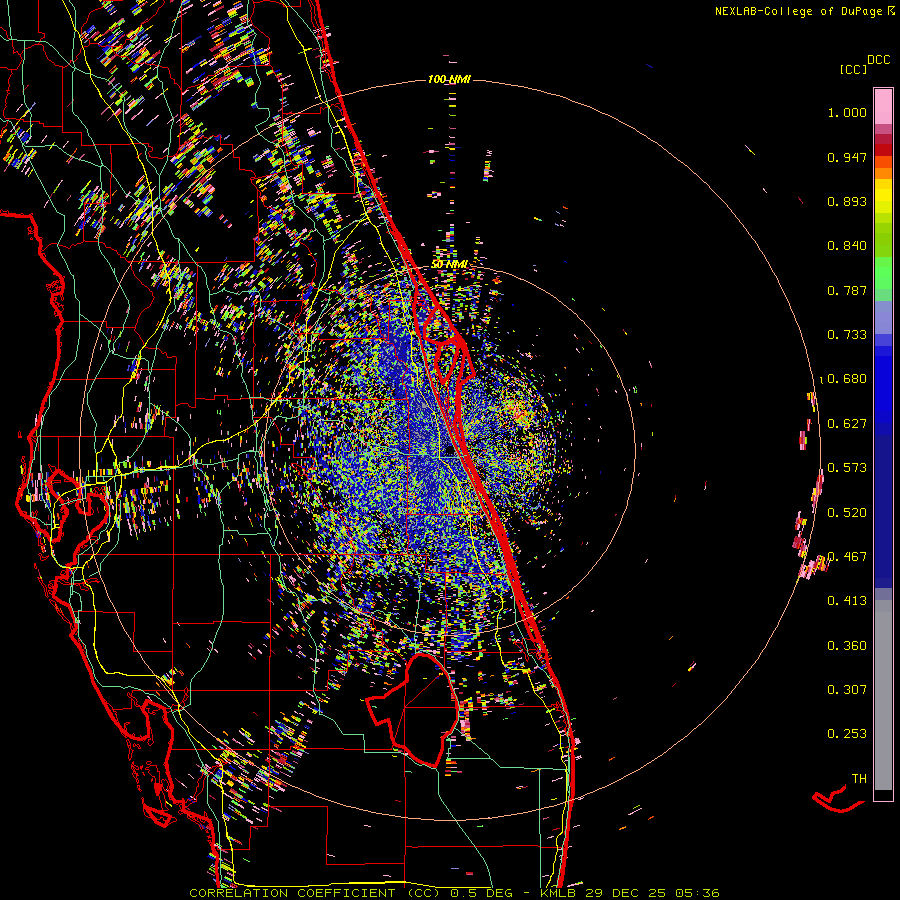Pick the gray segment of the color bar
Viewport: 900px width, 900px height.
(883, 695)
